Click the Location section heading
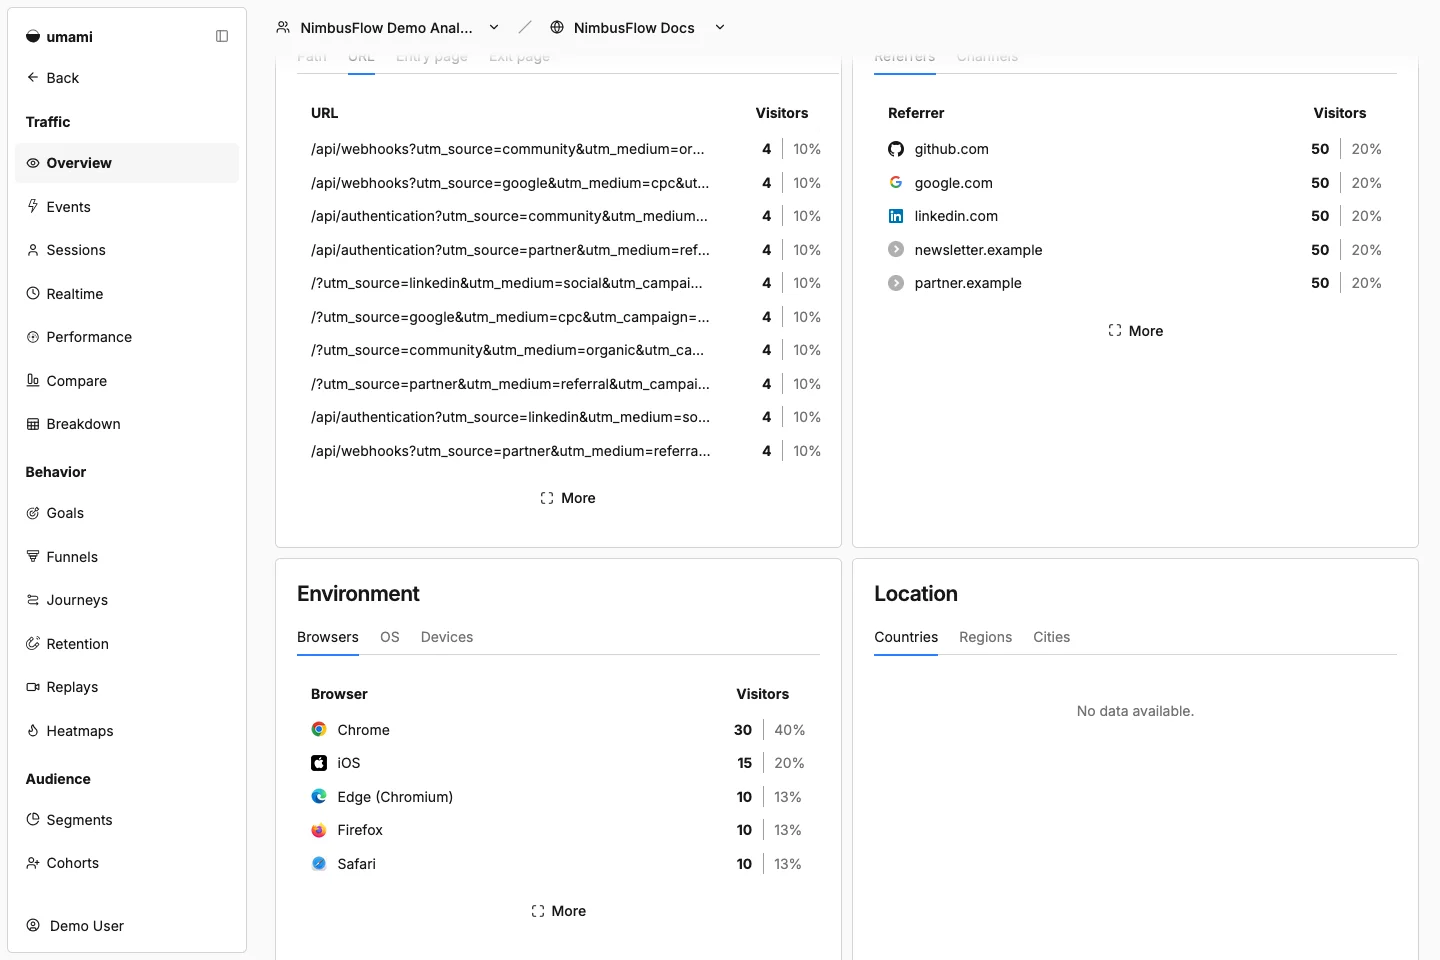1440x960 pixels. click(916, 594)
